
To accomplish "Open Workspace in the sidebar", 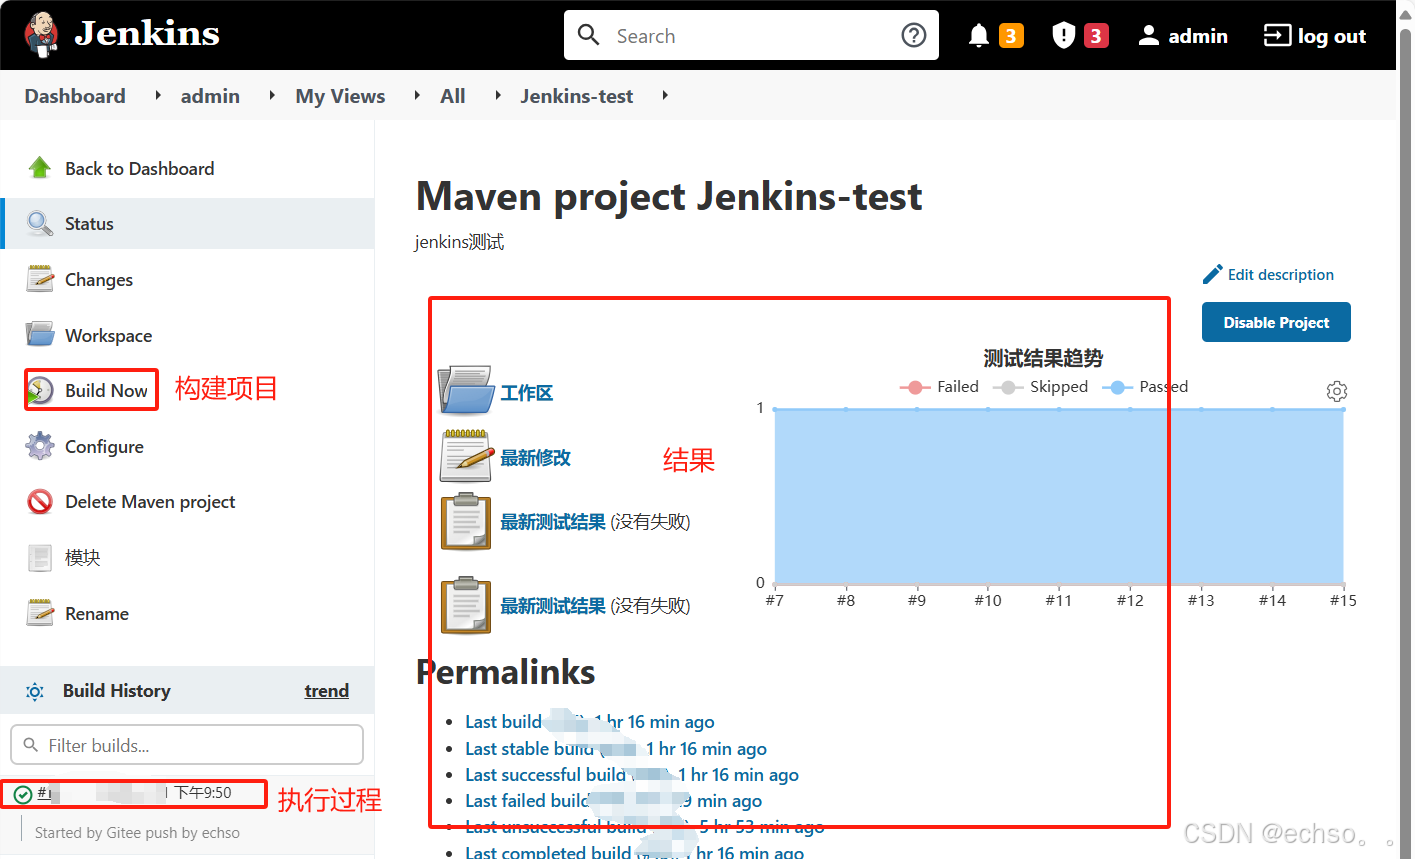I will pos(108,335).
